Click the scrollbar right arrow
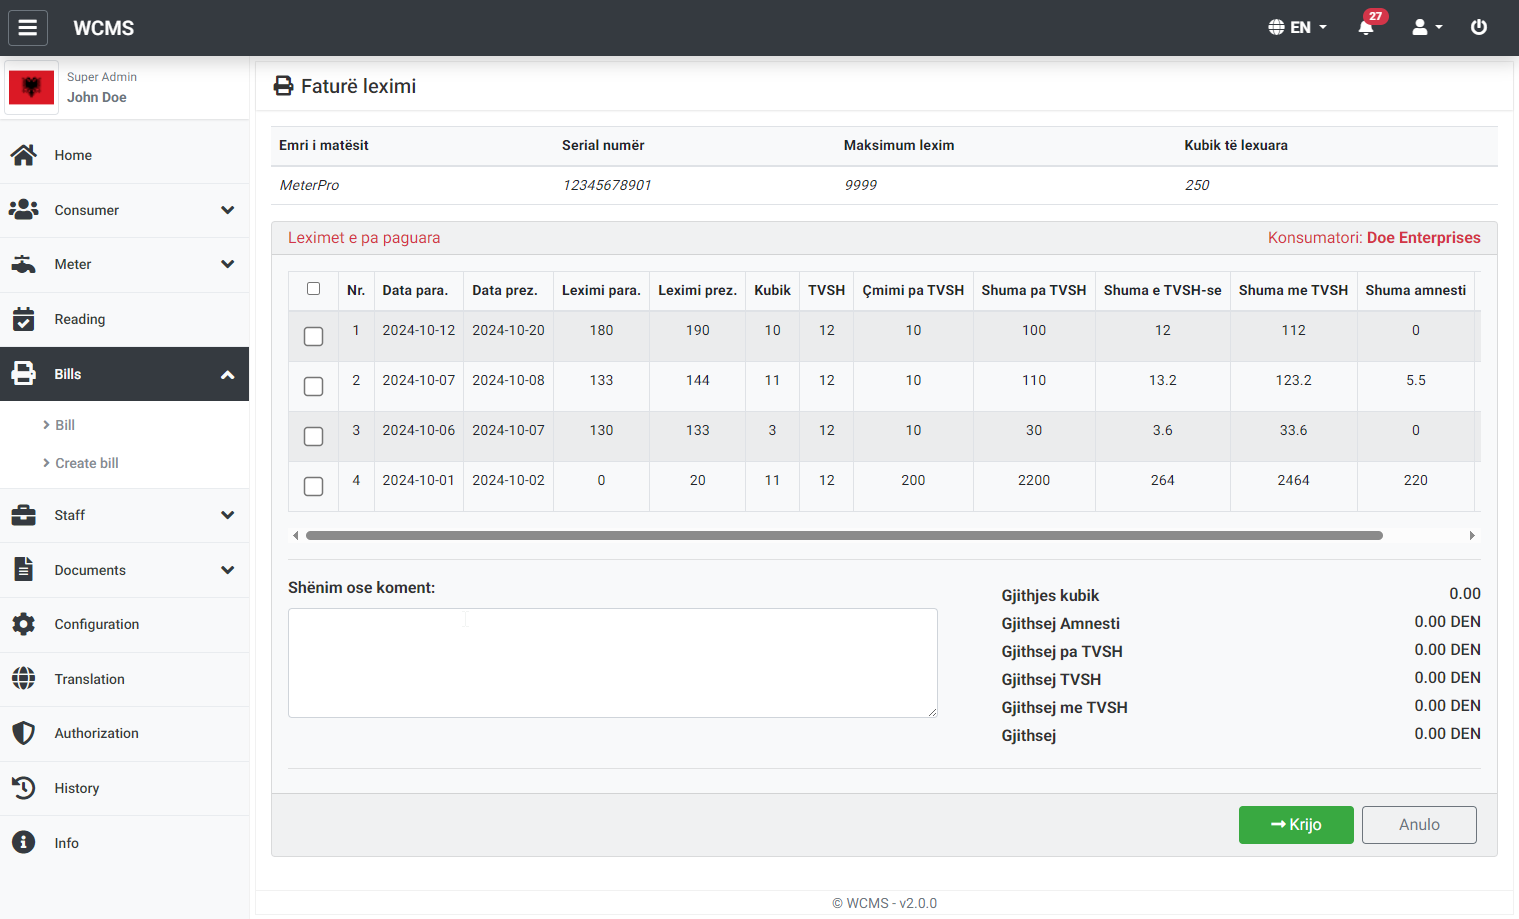The width and height of the screenshot is (1519, 919). [1472, 536]
